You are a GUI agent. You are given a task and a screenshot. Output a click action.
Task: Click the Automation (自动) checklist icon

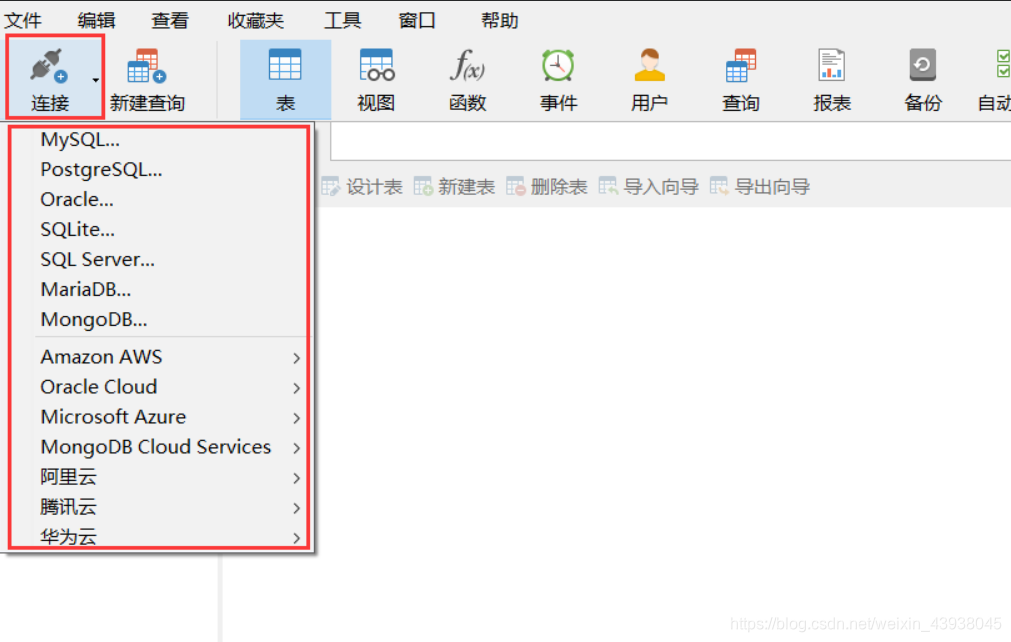[x=1003, y=63]
